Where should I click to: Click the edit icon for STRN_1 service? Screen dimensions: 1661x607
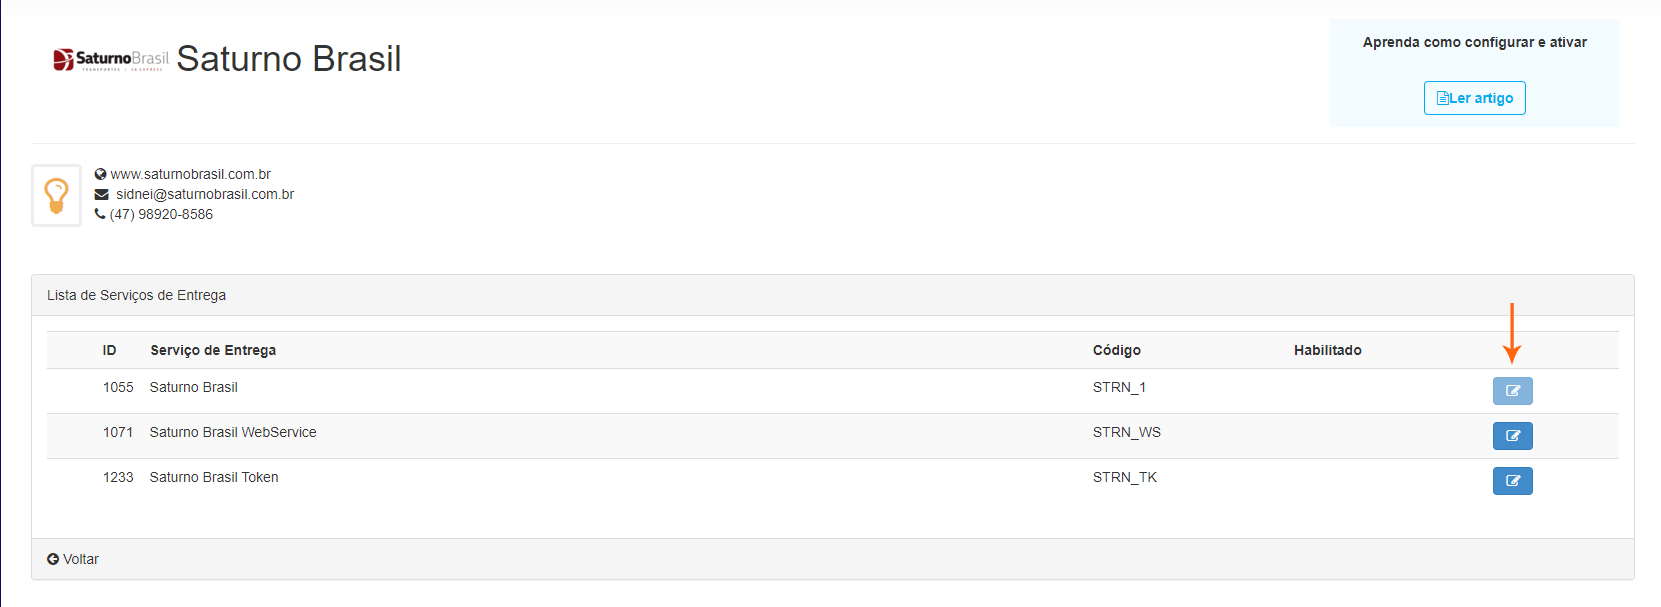pyautogui.click(x=1512, y=391)
